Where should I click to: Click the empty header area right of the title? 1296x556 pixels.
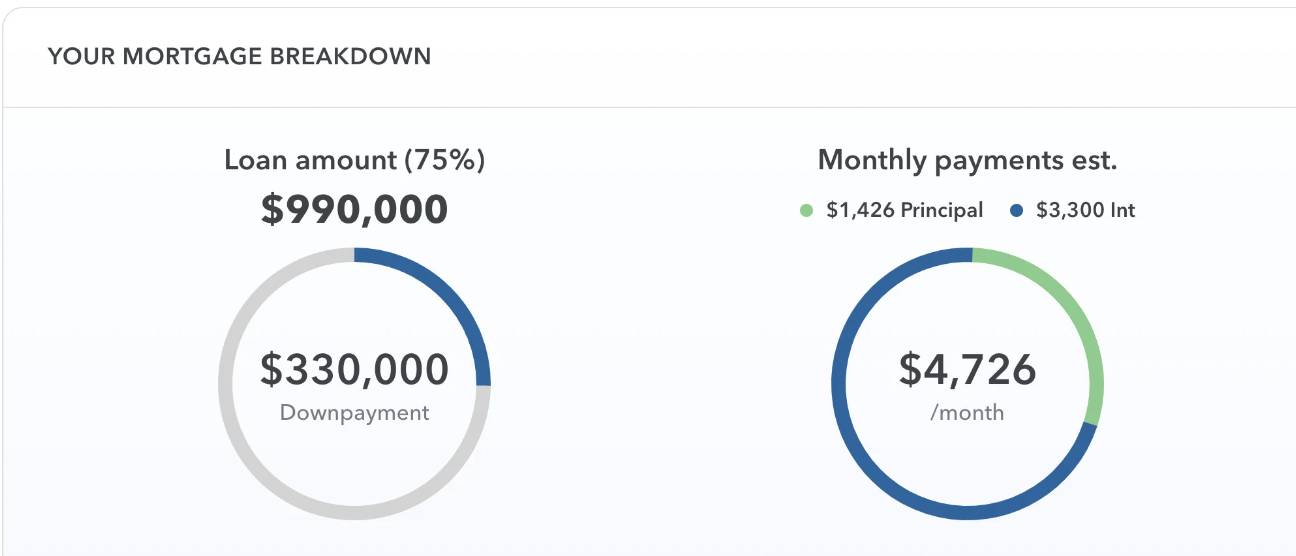click(x=850, y=56)
